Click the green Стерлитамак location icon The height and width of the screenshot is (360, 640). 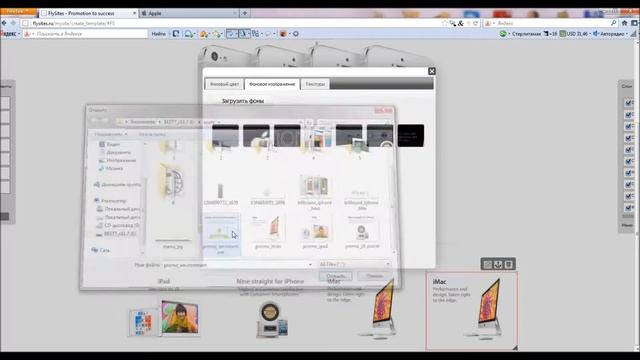[x=503, y=34]
